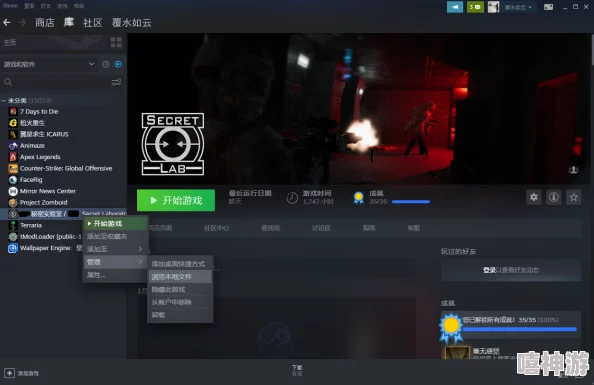Image resolution: width=594 pixels, height=385 pixels.
Task: Open the 好友 (Friends) menu
Action: (45, 6)
